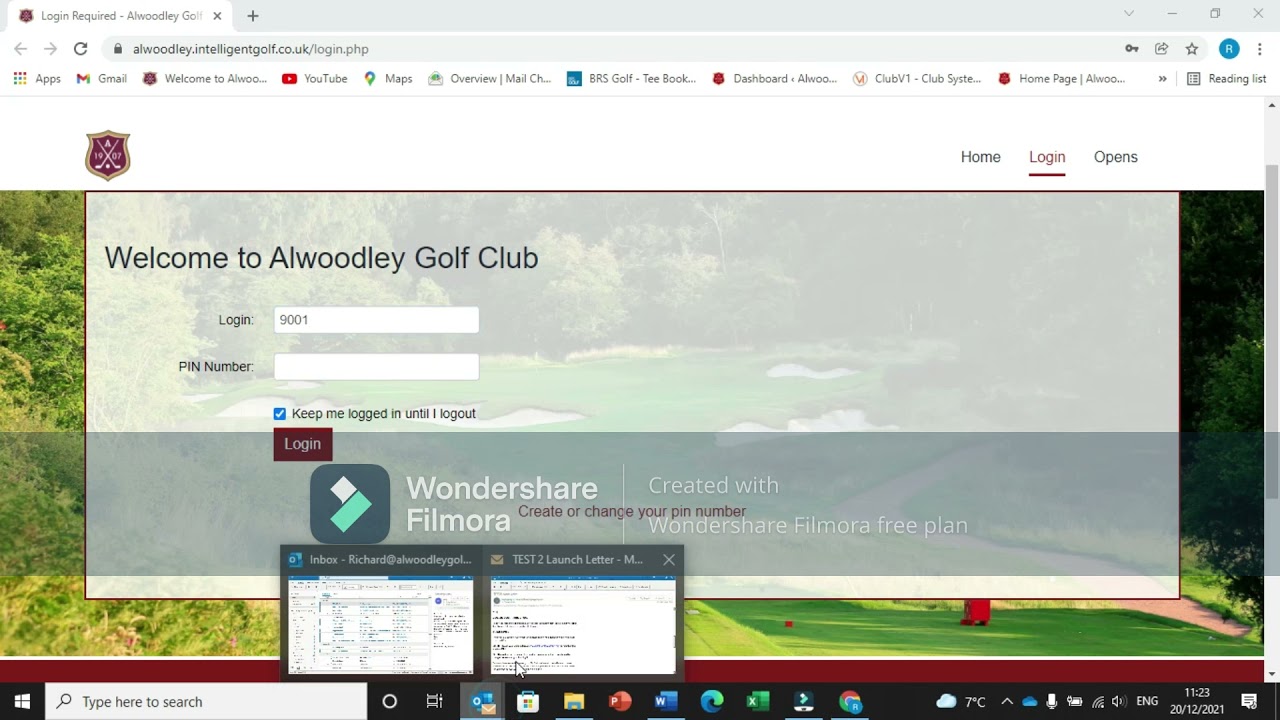Open the YouTube bookmark

tap(315, 78)
